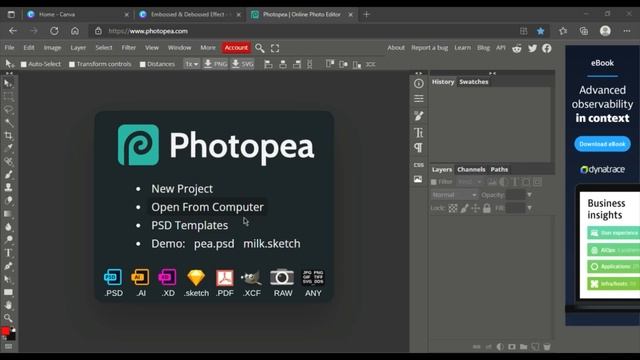Open the CSS panel icon
This screenshot has width=640, height=360.
tap(418, 165)
